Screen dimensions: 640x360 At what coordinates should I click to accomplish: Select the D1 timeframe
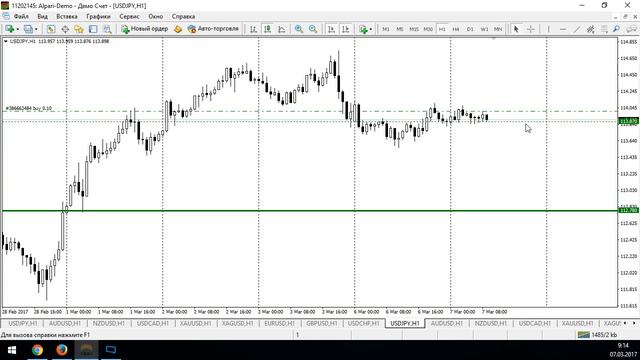tap(470, 29)
